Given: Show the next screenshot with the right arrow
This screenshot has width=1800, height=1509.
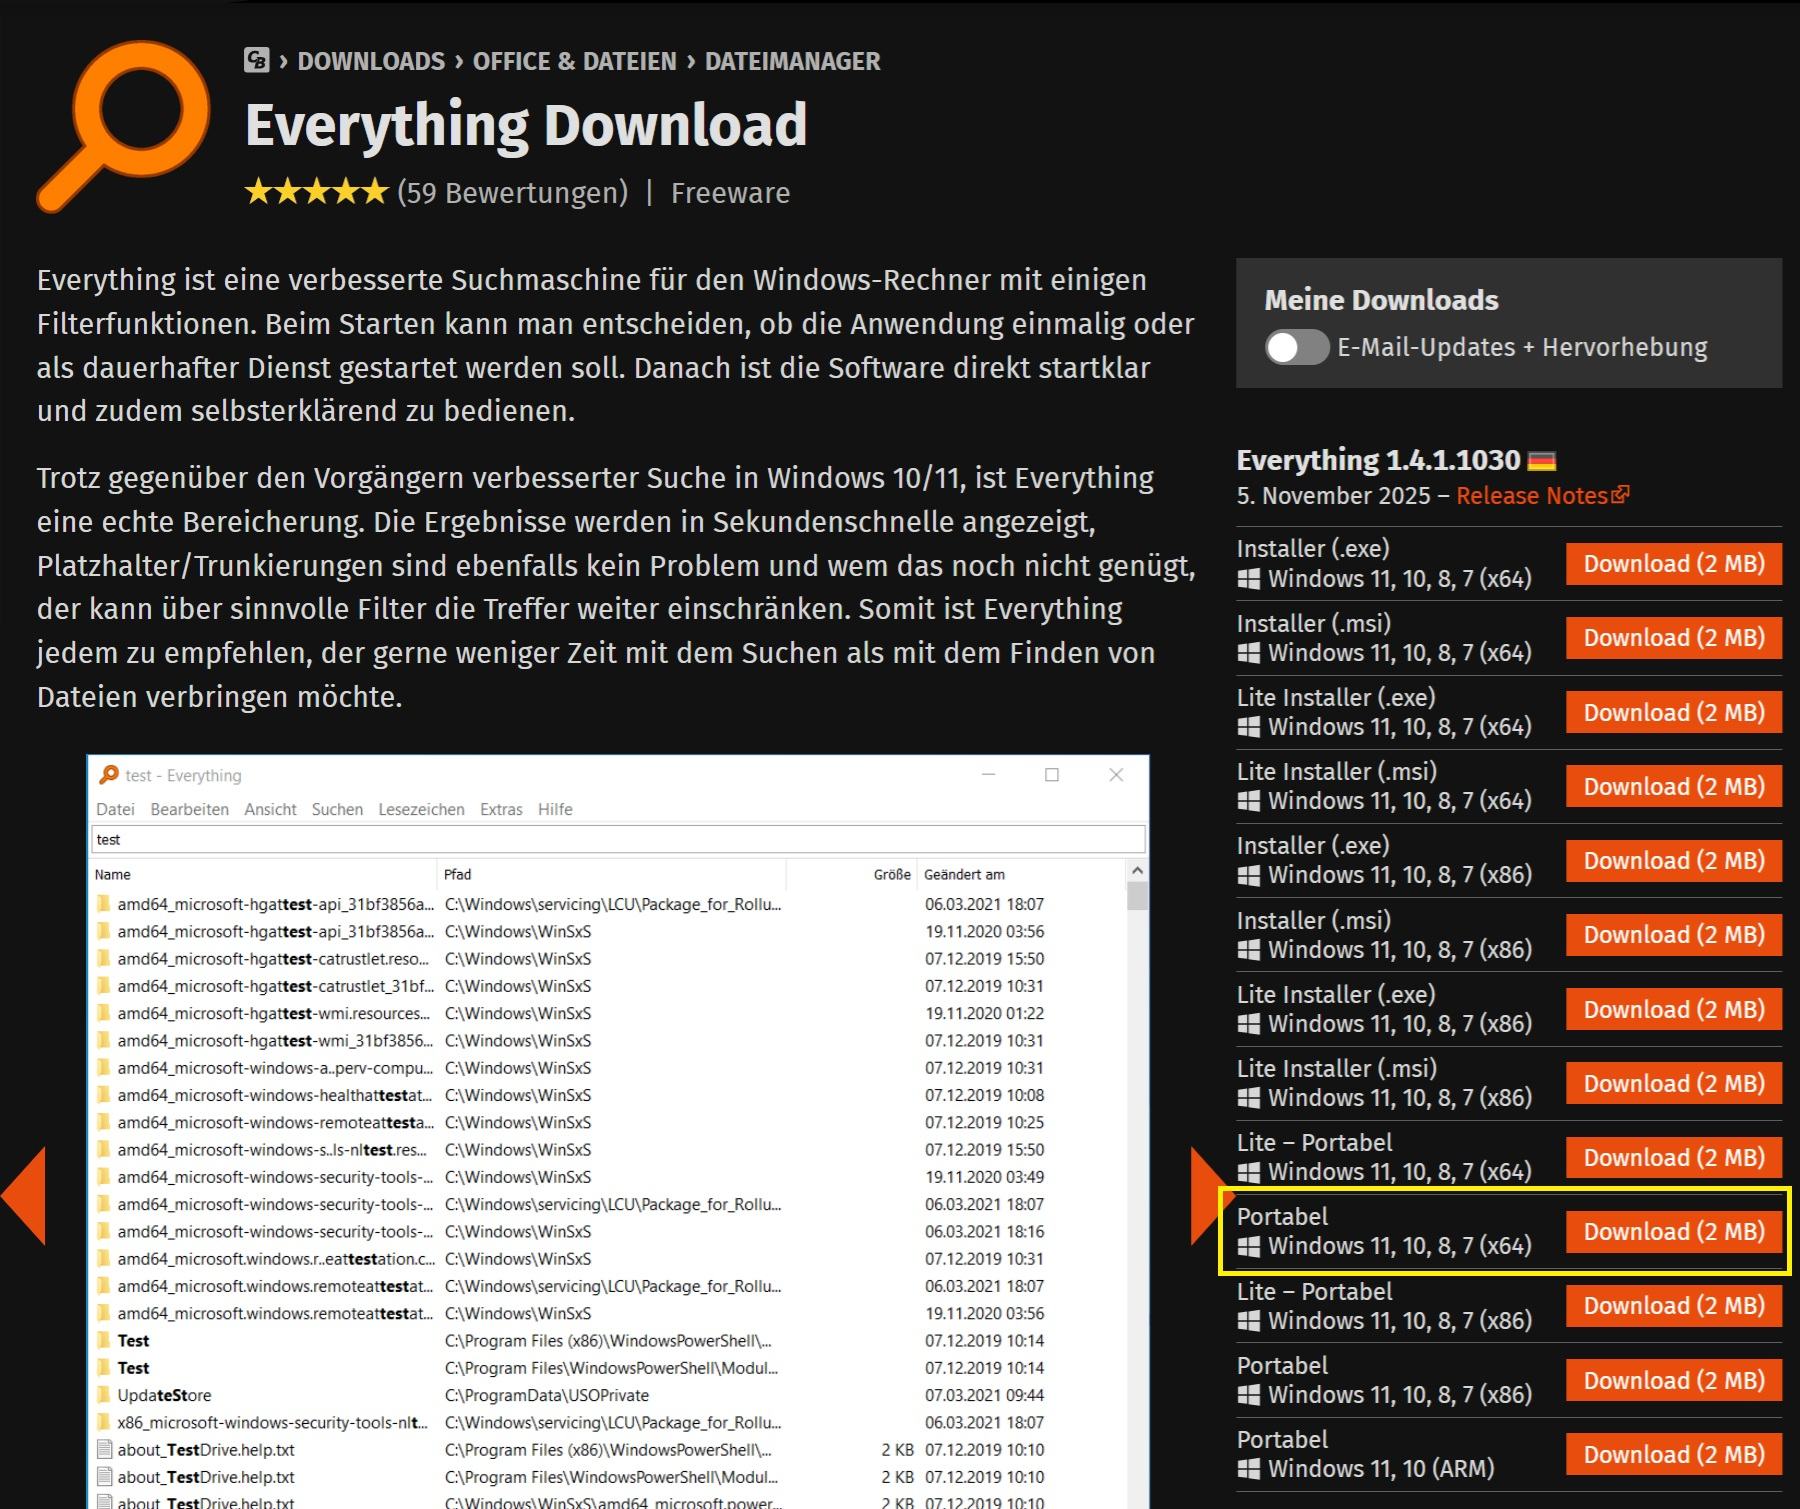Looking at the screenshot, I should [x=1212, y=1196].
